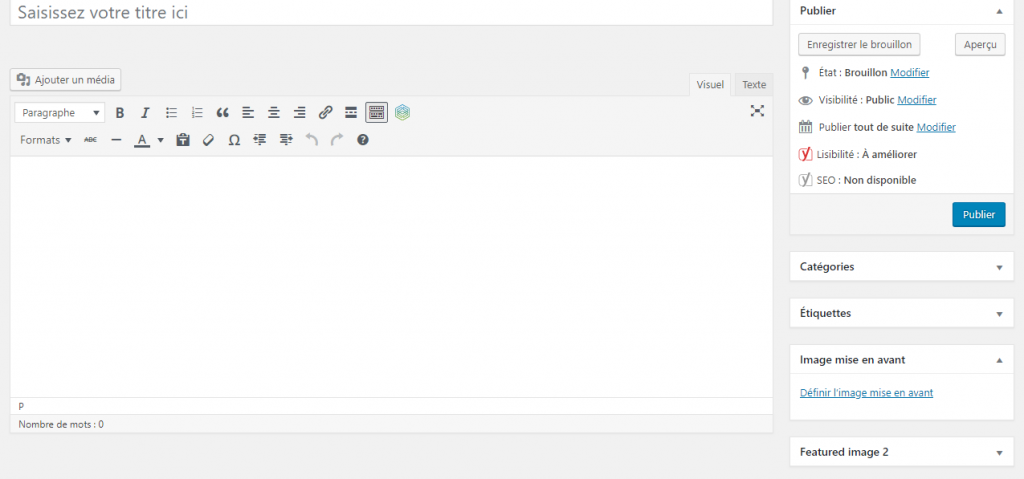Click the blue Publier button
This screenshot has height=479, width=1024.
(978, 214)
